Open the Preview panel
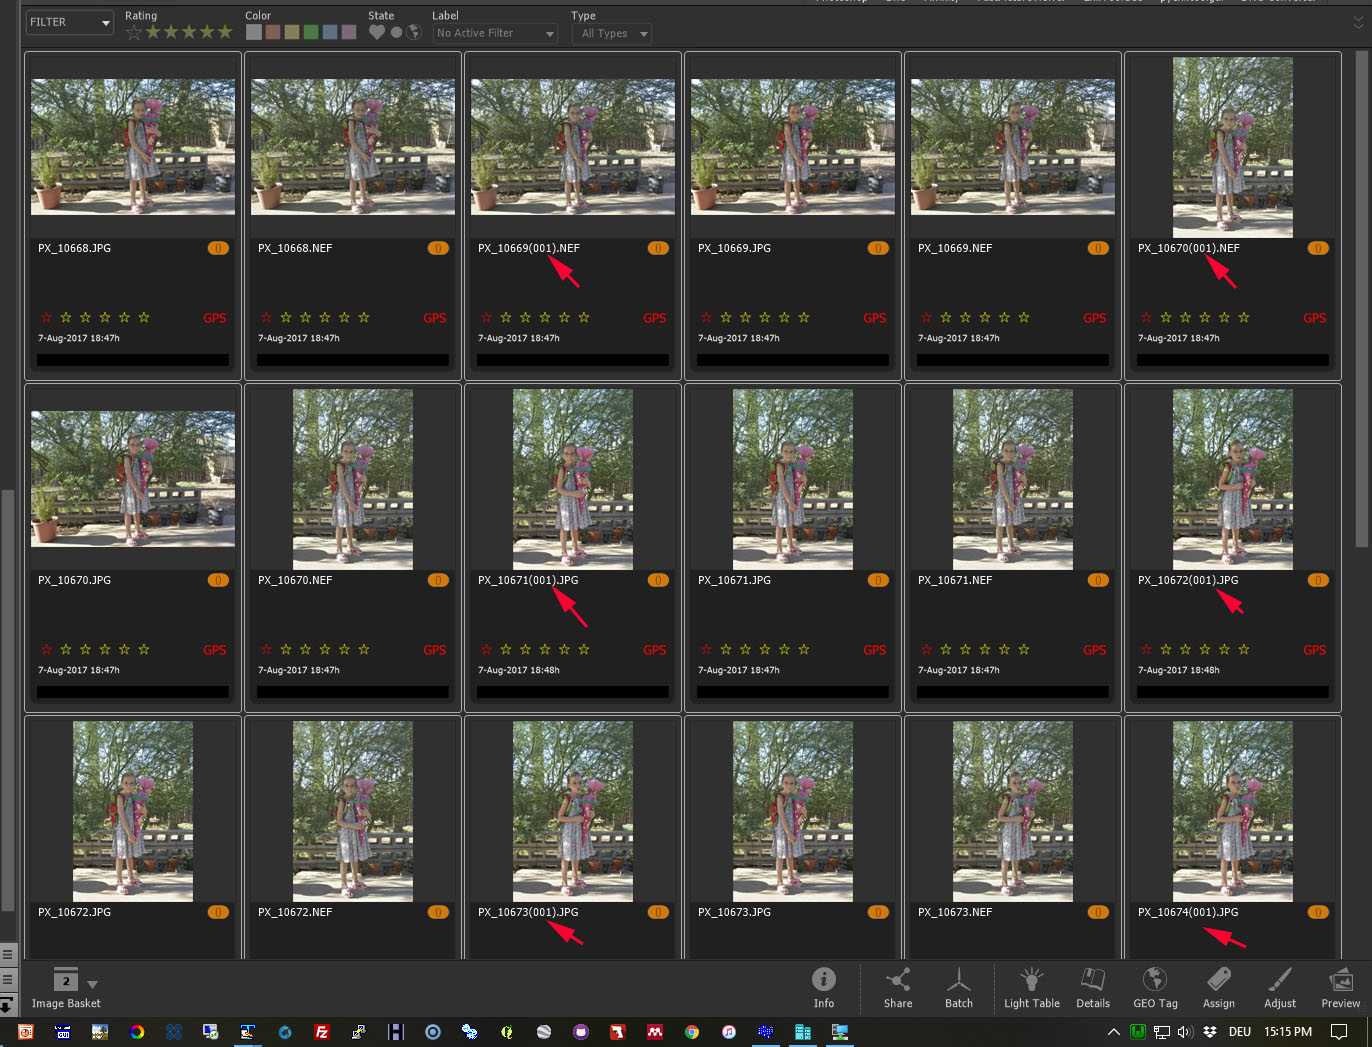The width and height of the screenshot is (1372, 1047). click(1340, 987)
